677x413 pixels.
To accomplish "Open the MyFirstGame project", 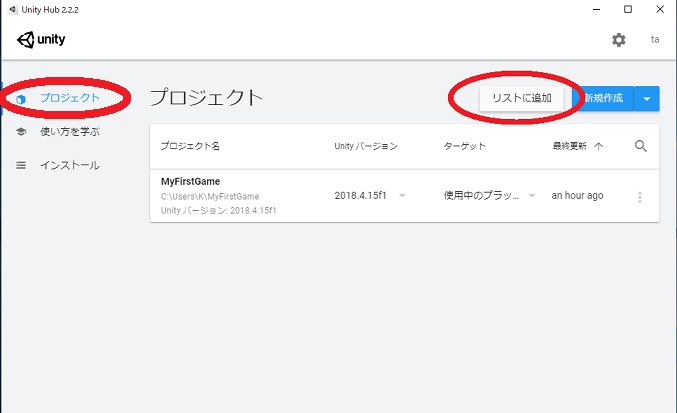I will pos(190,181).
